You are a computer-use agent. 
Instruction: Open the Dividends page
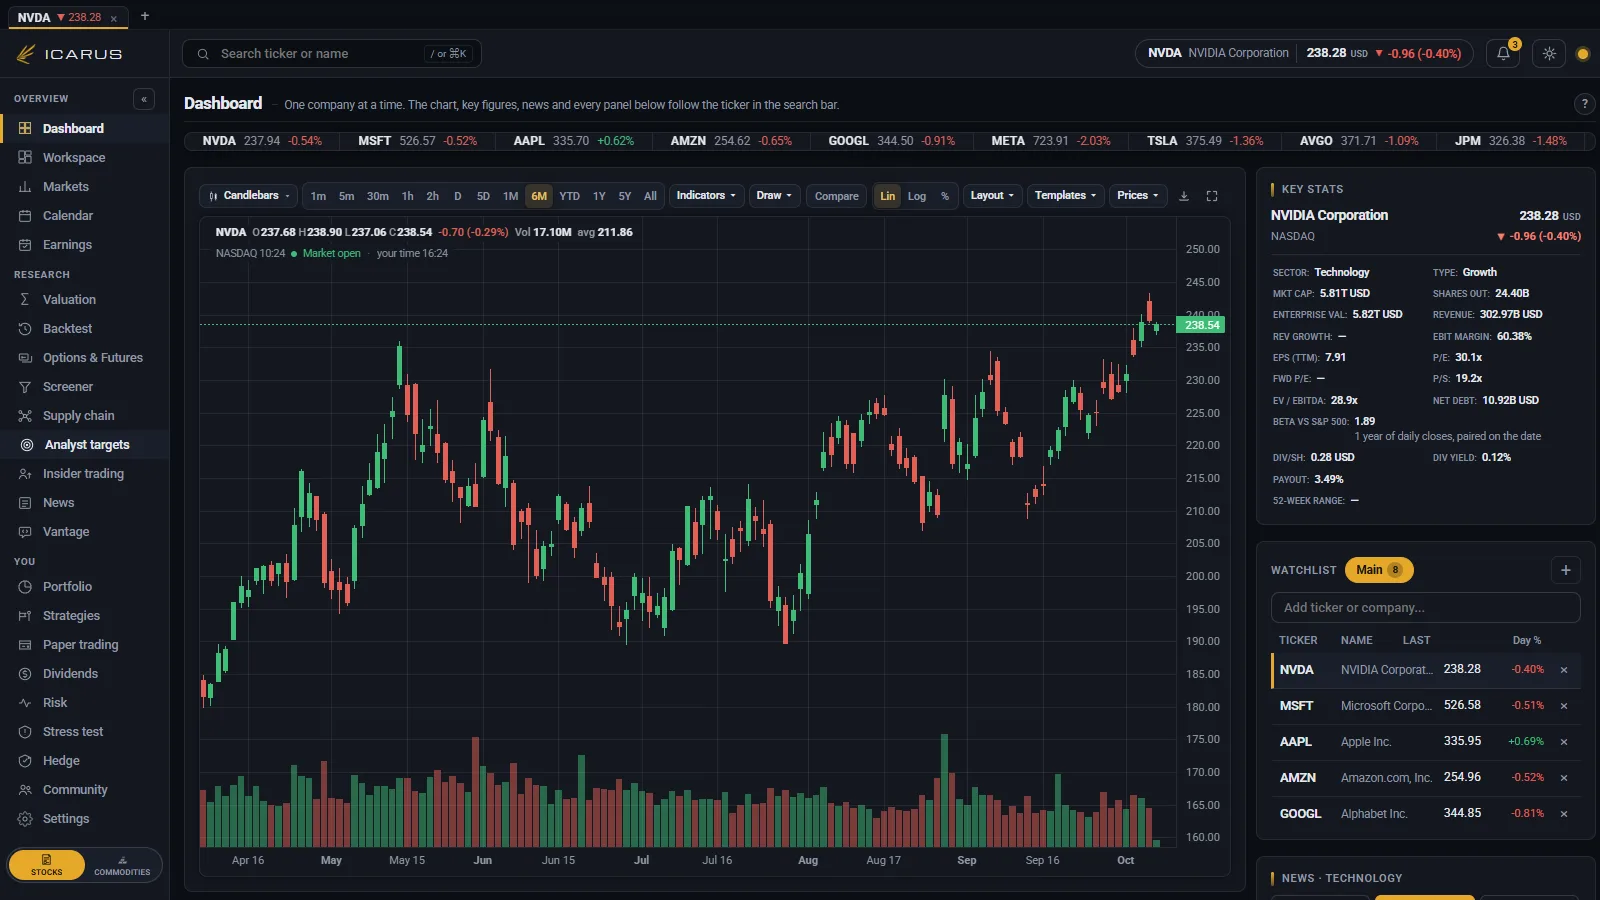point(84,674)
